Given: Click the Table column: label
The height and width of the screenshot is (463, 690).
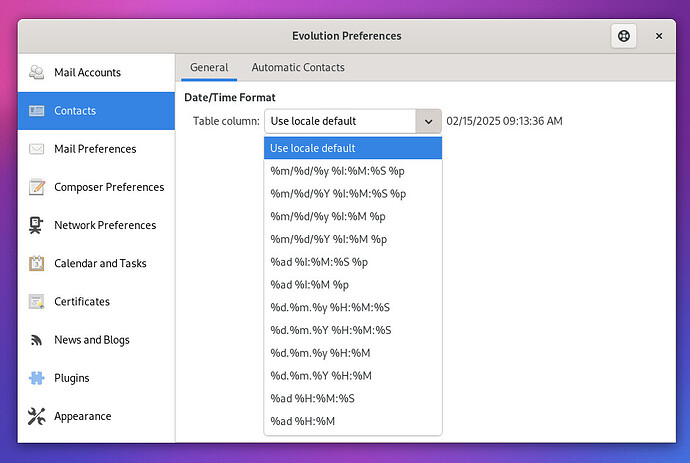Looking at the screenshot, I should coord(226,121).
